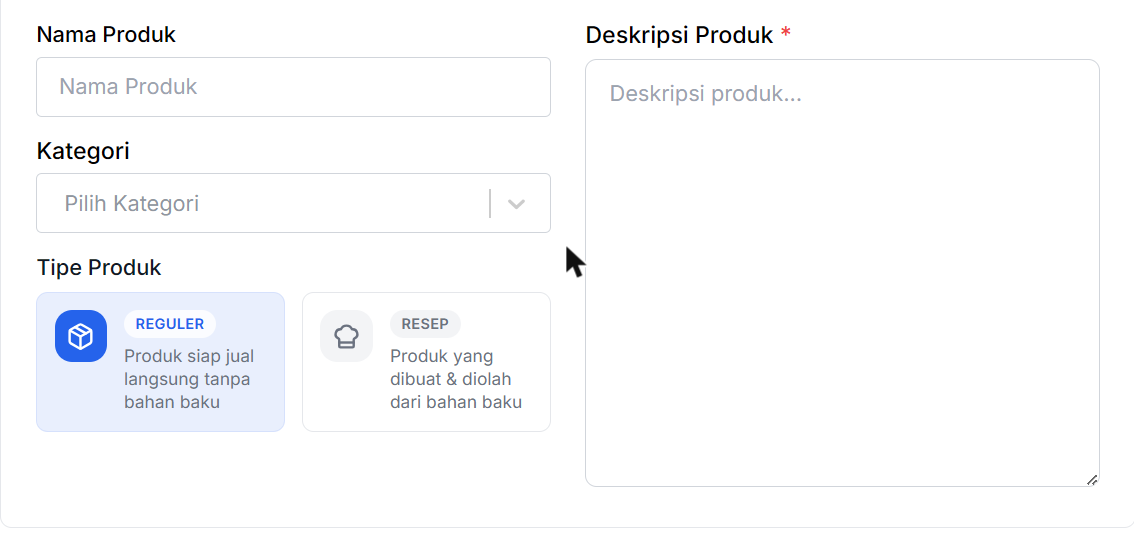Image resolution: width=1134 pixels, height=536 pixels.
Task: Select the RESEP product type card
Action: tap(426, 362)
